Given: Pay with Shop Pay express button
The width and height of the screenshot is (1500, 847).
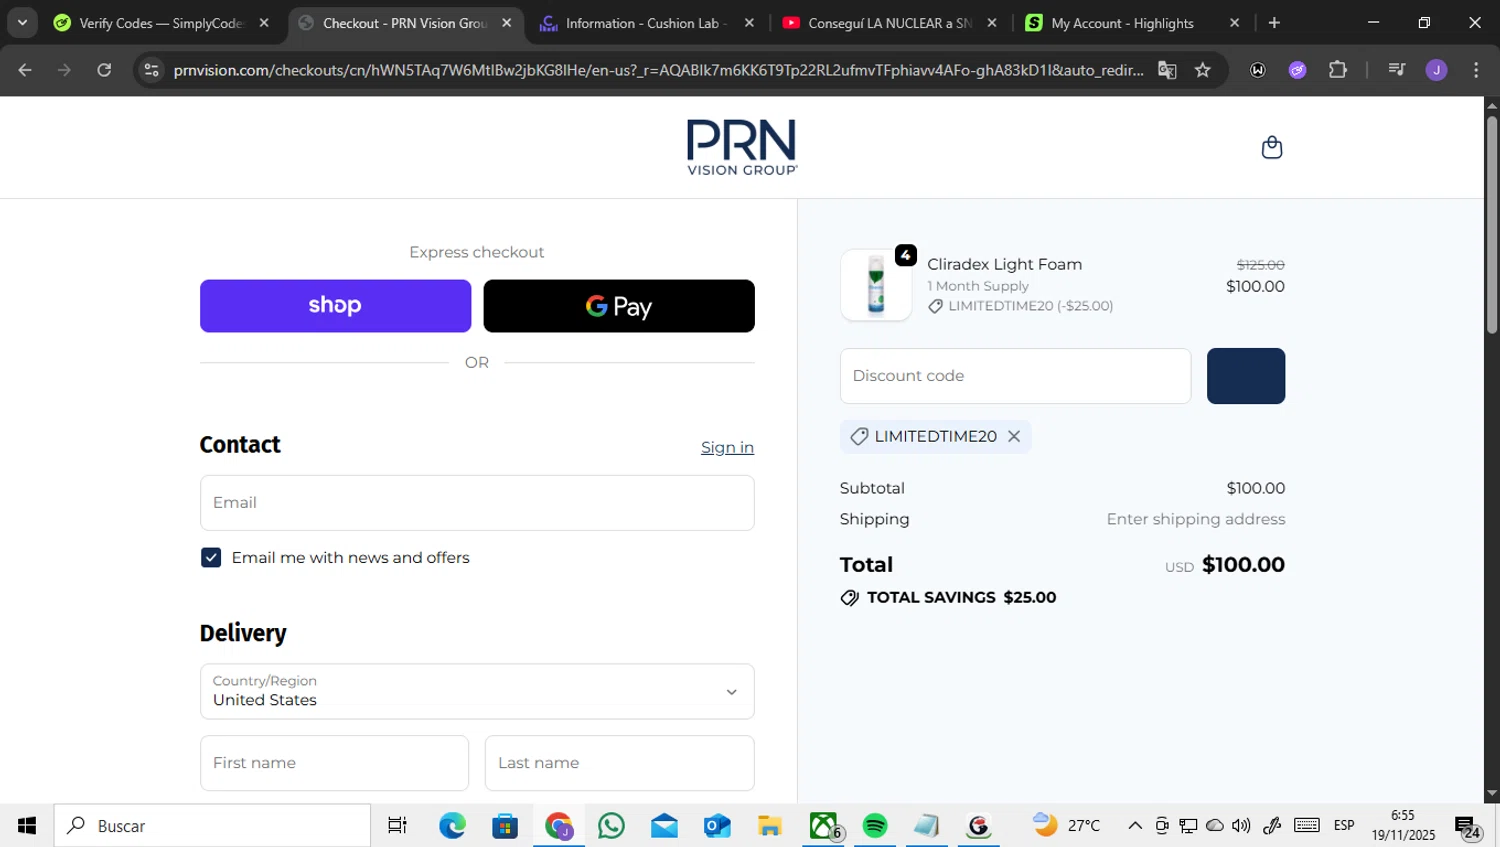Looking at the screenshot, I should tap(335, 306).
